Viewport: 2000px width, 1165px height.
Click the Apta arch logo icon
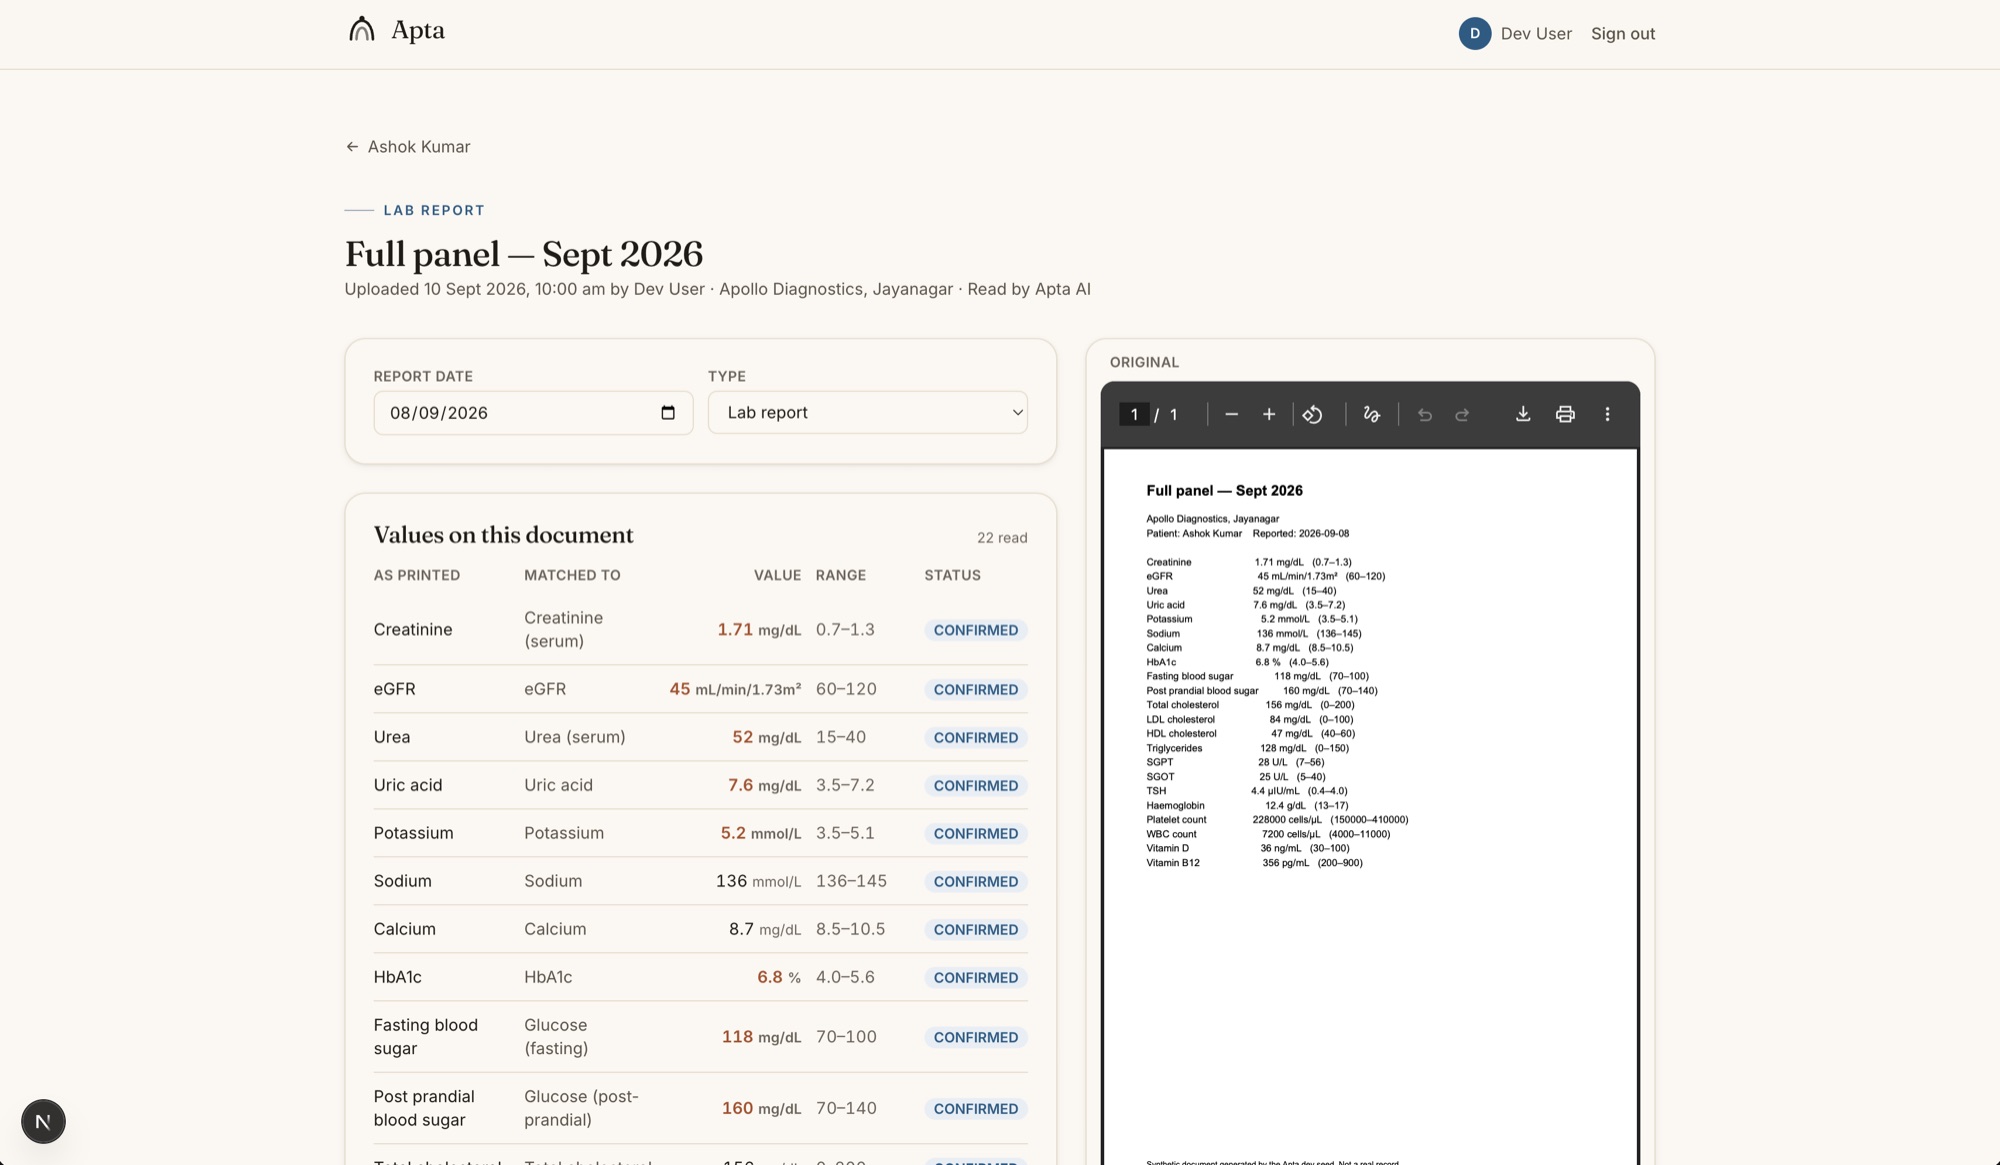tap(361, 30)
